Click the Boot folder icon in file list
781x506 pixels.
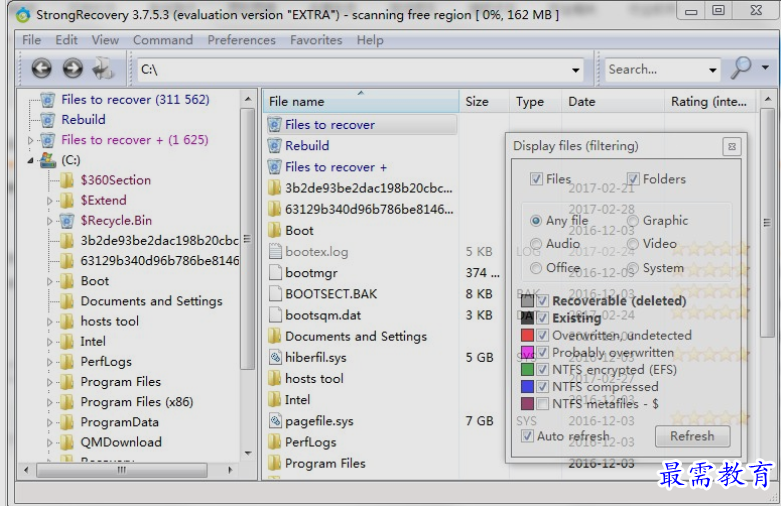pos(274,231)
